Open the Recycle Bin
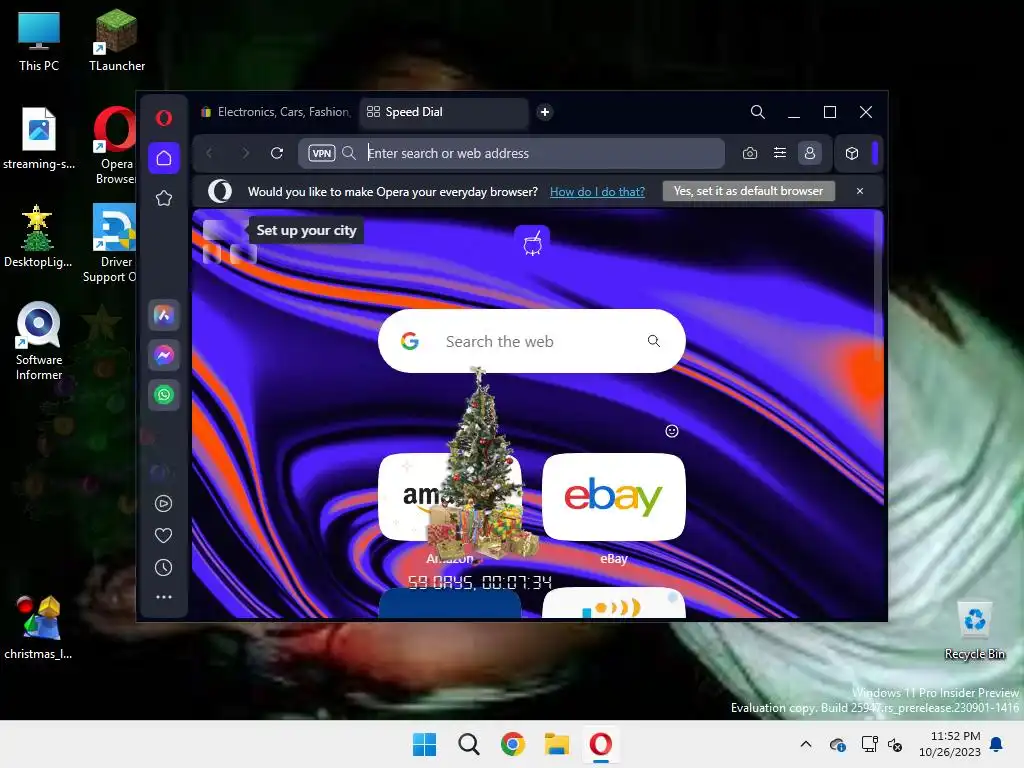Viewport: 1024px width, 768px height. pos(975,630)
